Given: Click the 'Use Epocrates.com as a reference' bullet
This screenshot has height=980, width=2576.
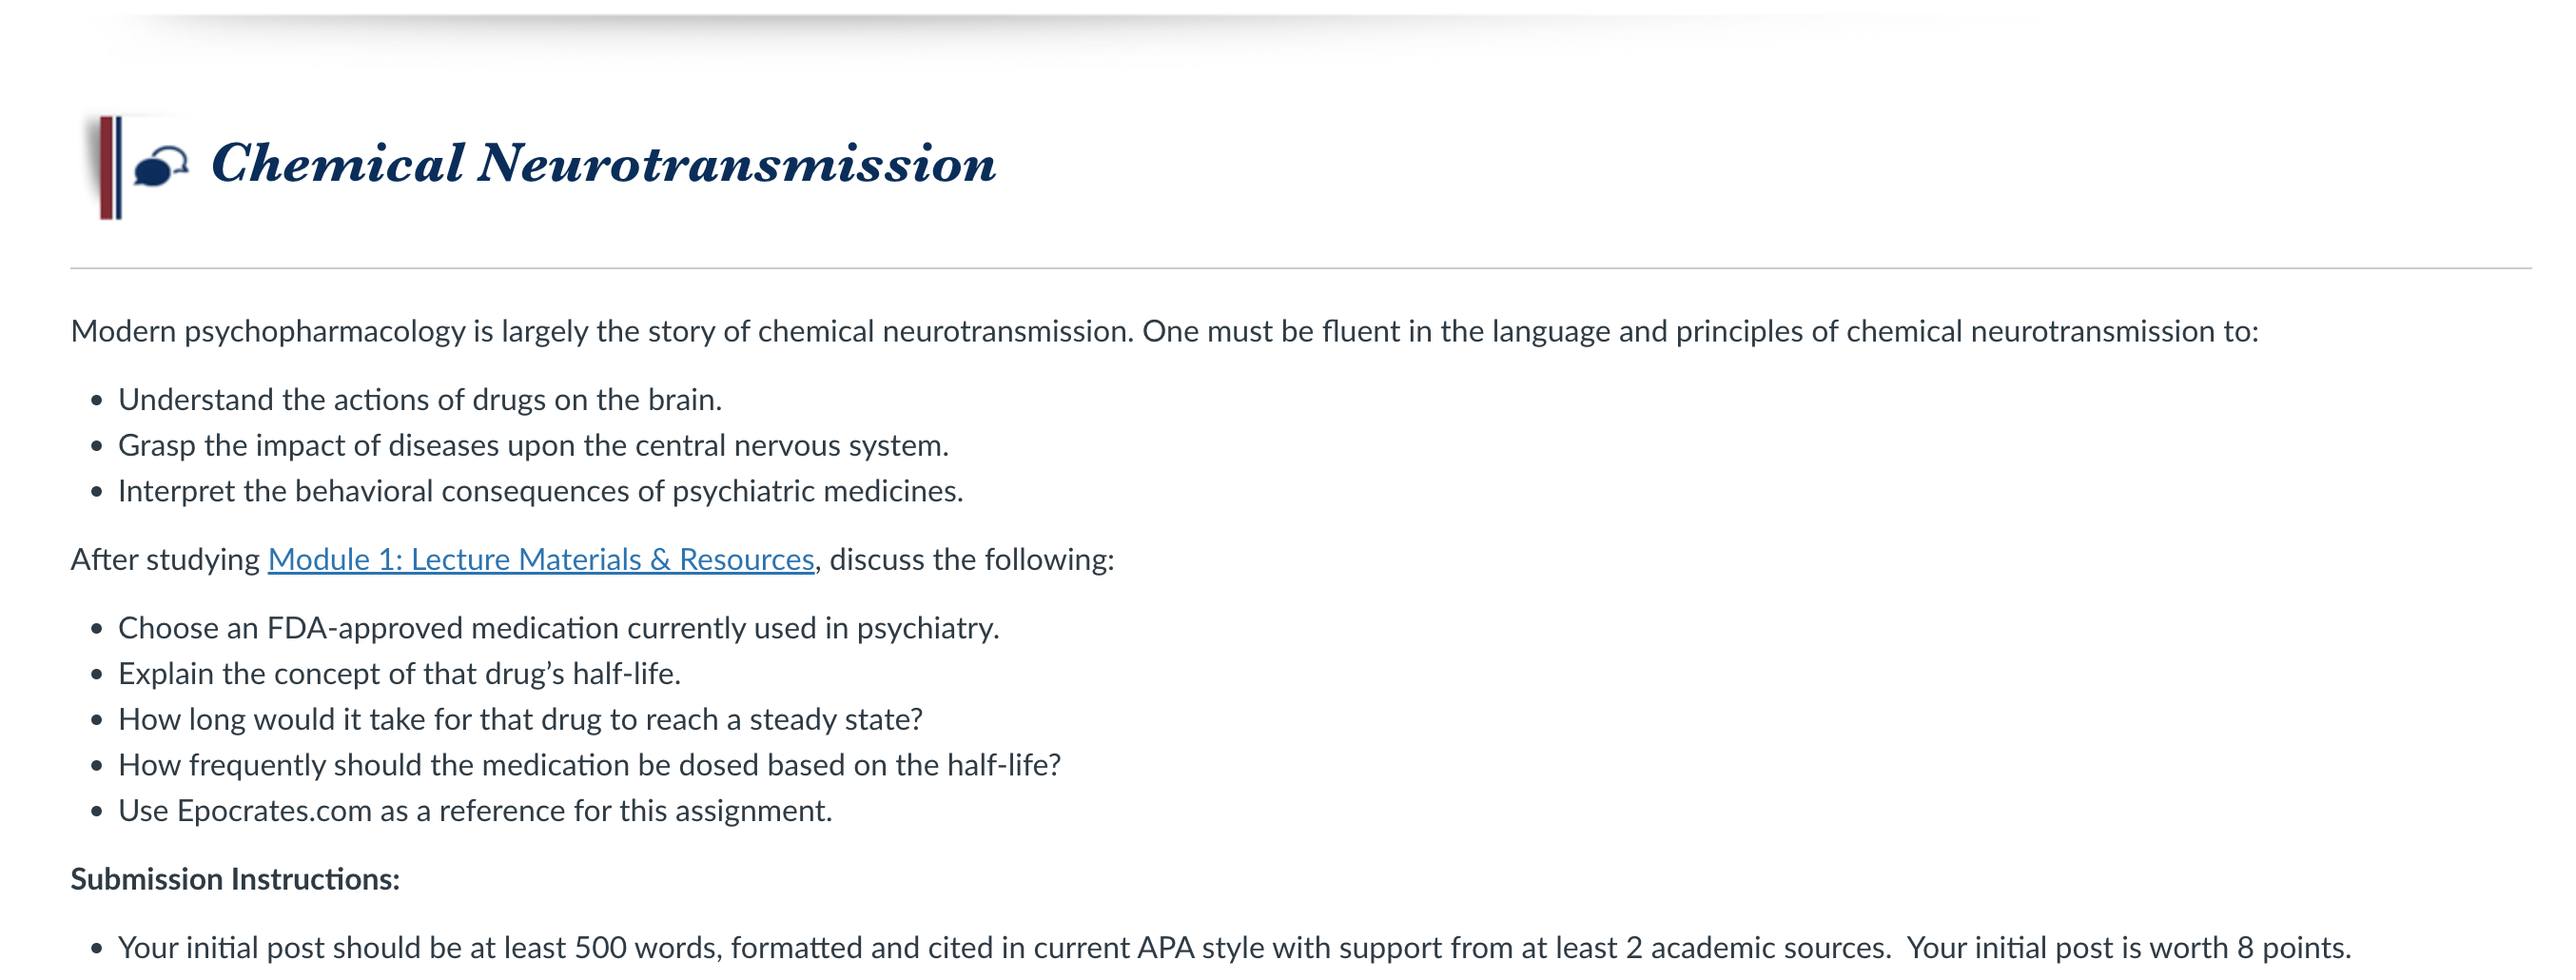Looking at the screenshot, I should click(475, 811).
